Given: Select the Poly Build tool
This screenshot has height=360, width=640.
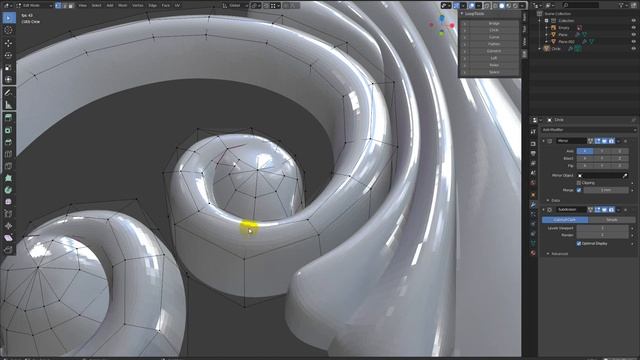Looking at the screenshot, I should point(9,178).
